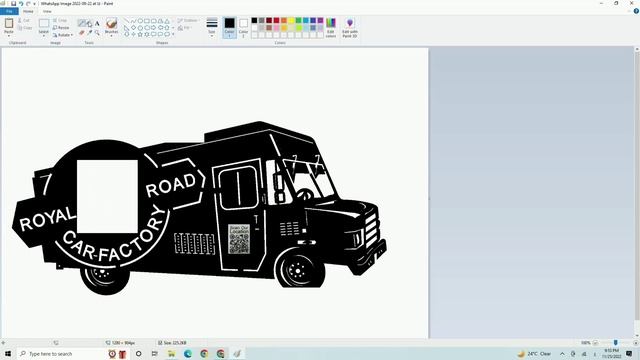This screenshot has width=640, height=360.
Task: Pick the red color swatch
Action: coord(276,20)
